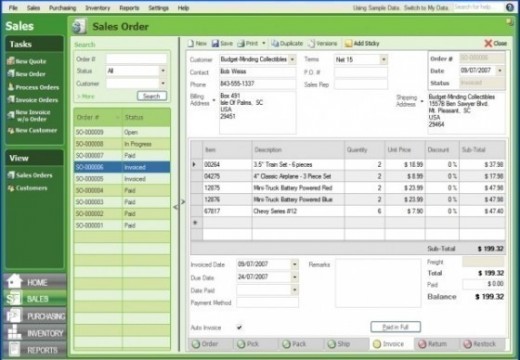This screenshot has height=360, width=520.
Task: View Customers list icon
Action: click(11, 188)
